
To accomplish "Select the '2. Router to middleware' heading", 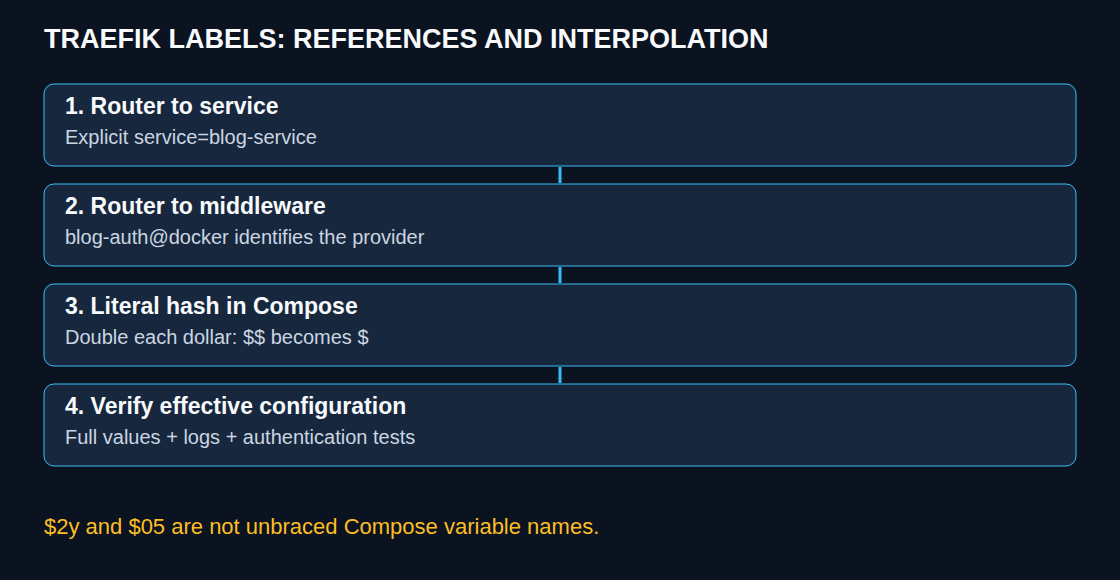I will pos(195,206).
